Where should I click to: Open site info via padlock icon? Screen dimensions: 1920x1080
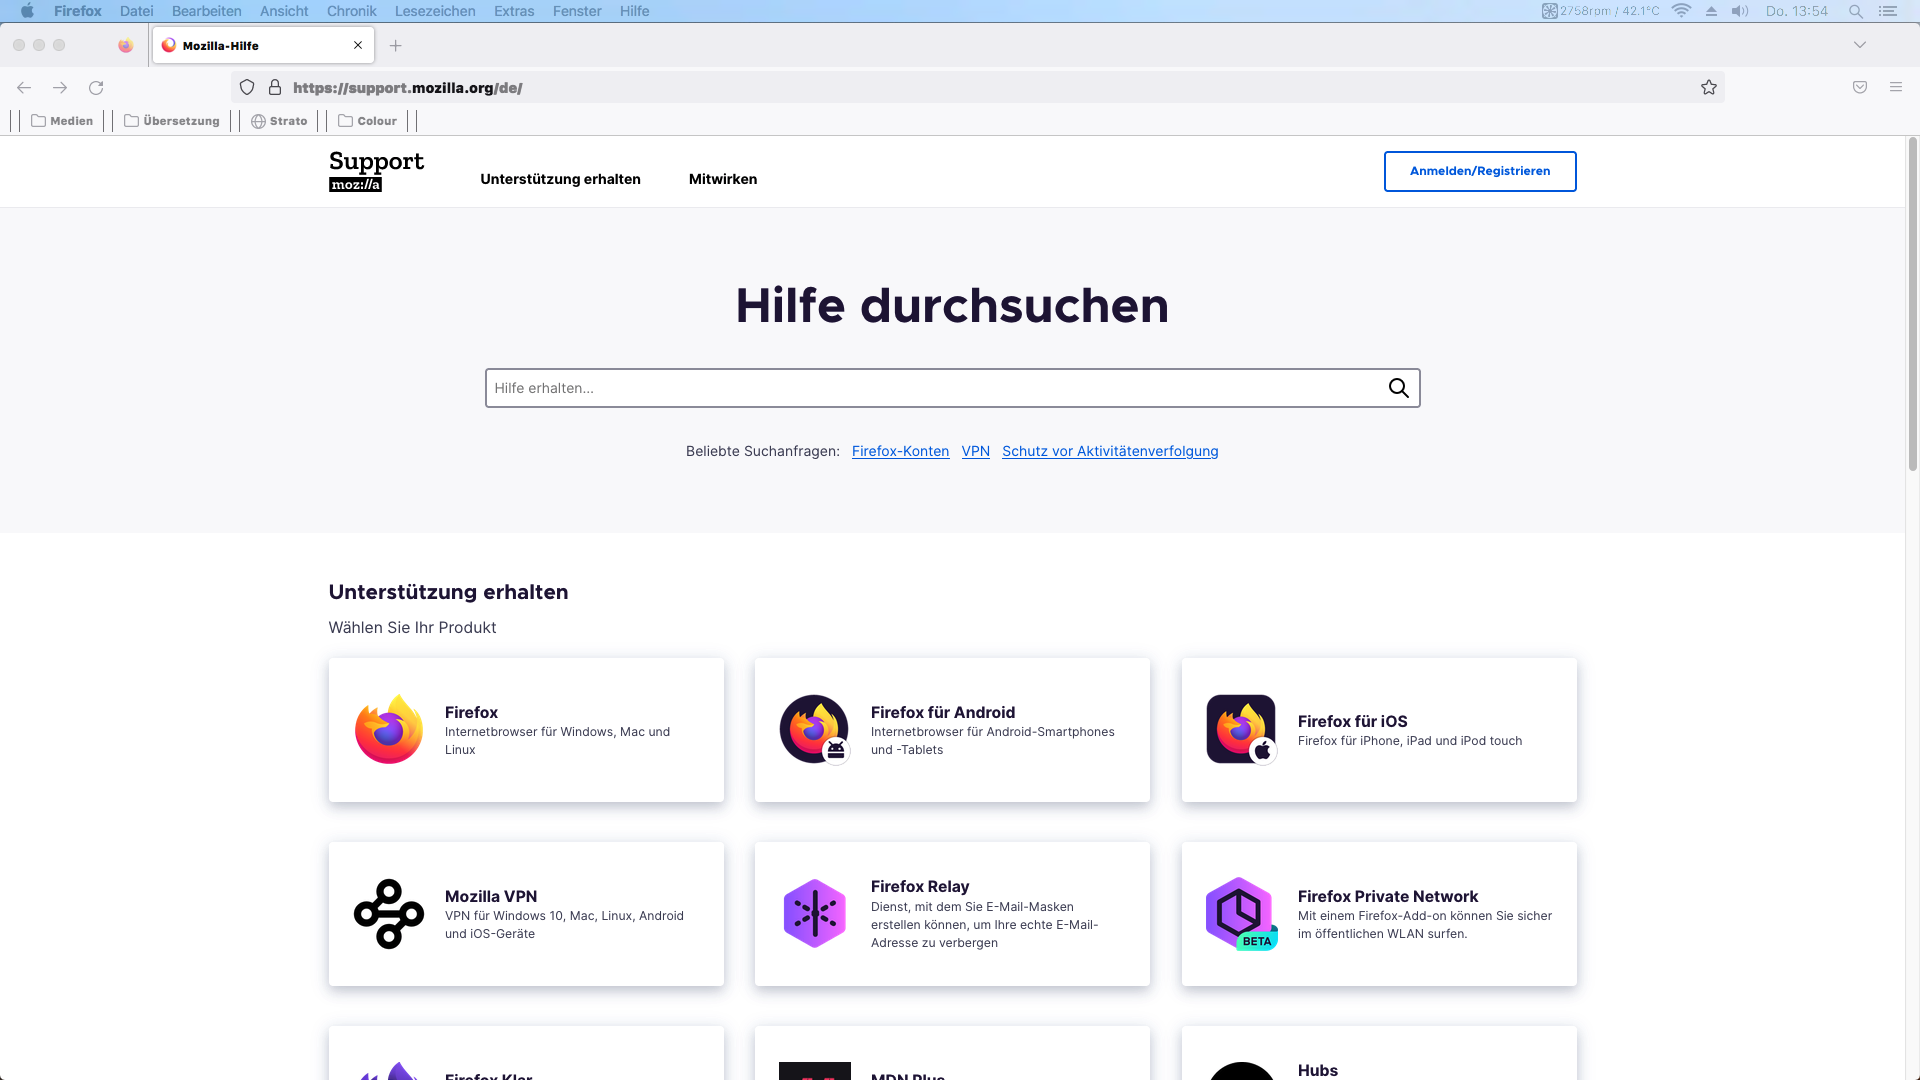[275, 88]
